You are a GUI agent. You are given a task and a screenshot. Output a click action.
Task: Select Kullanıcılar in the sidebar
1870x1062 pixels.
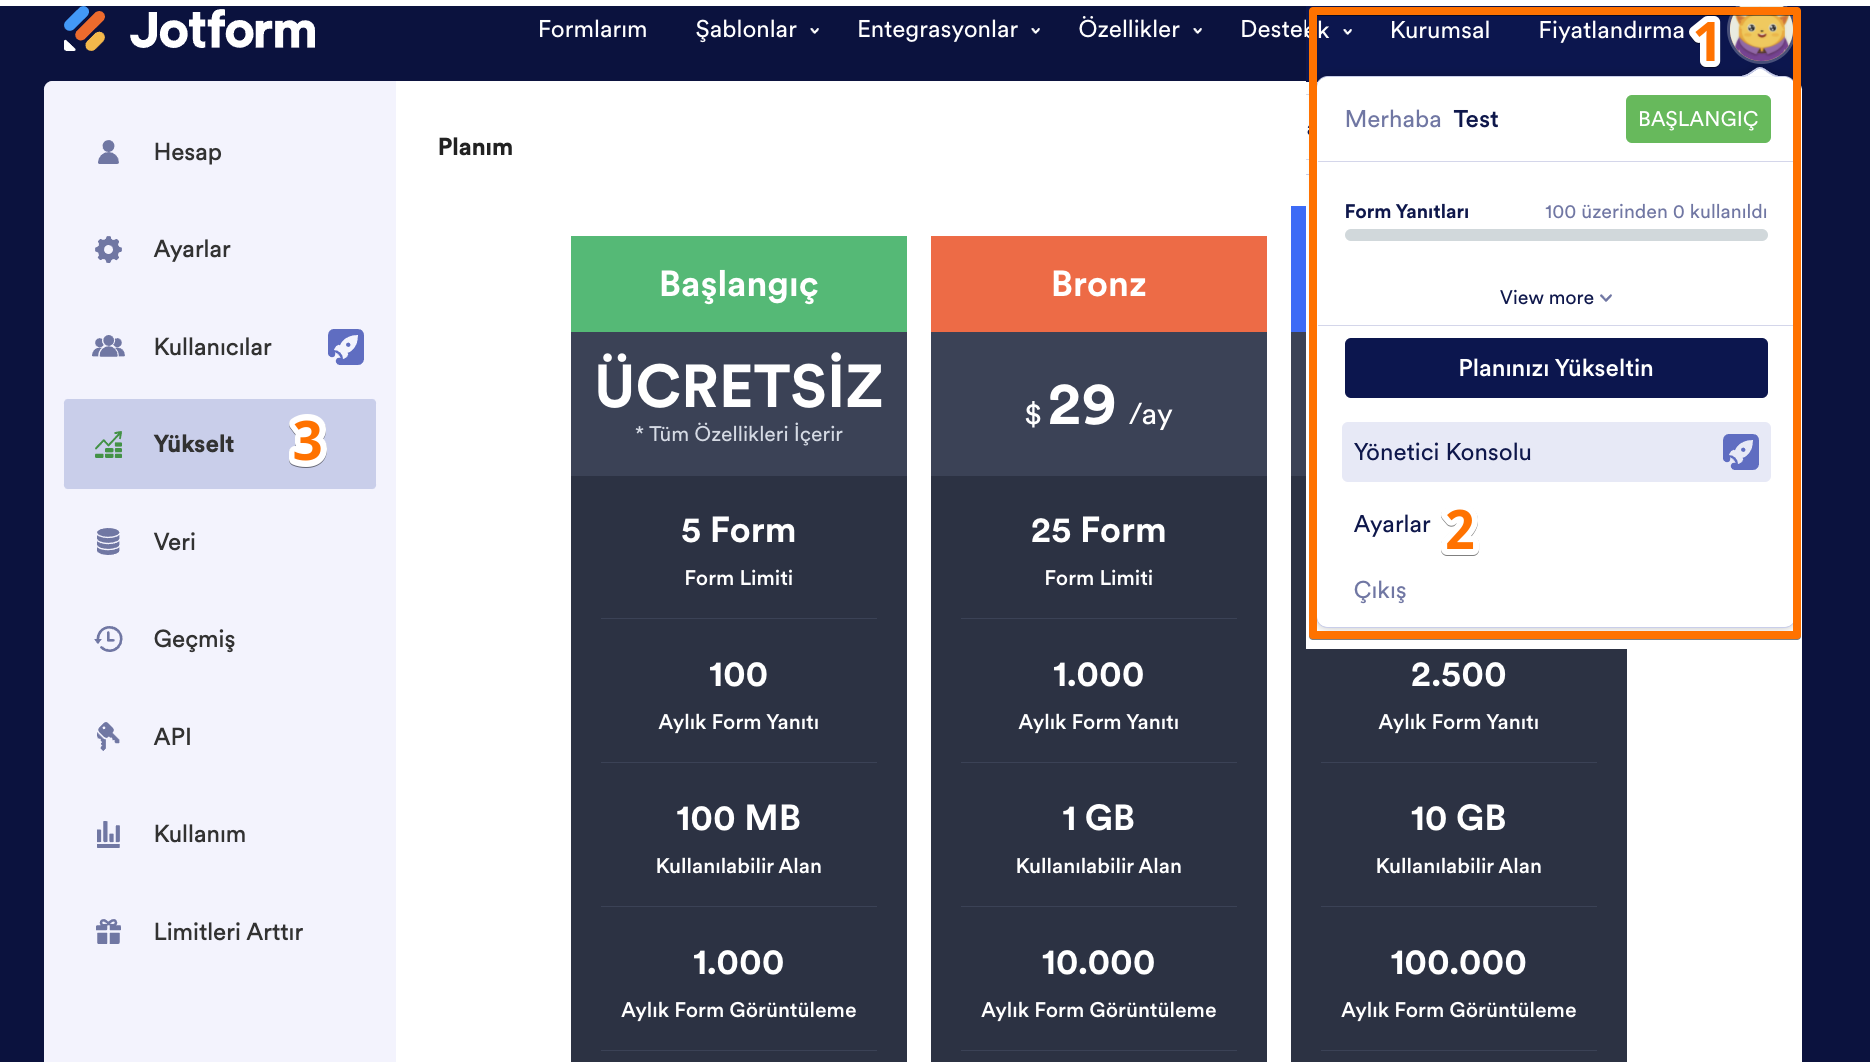[x=220, y=347]
